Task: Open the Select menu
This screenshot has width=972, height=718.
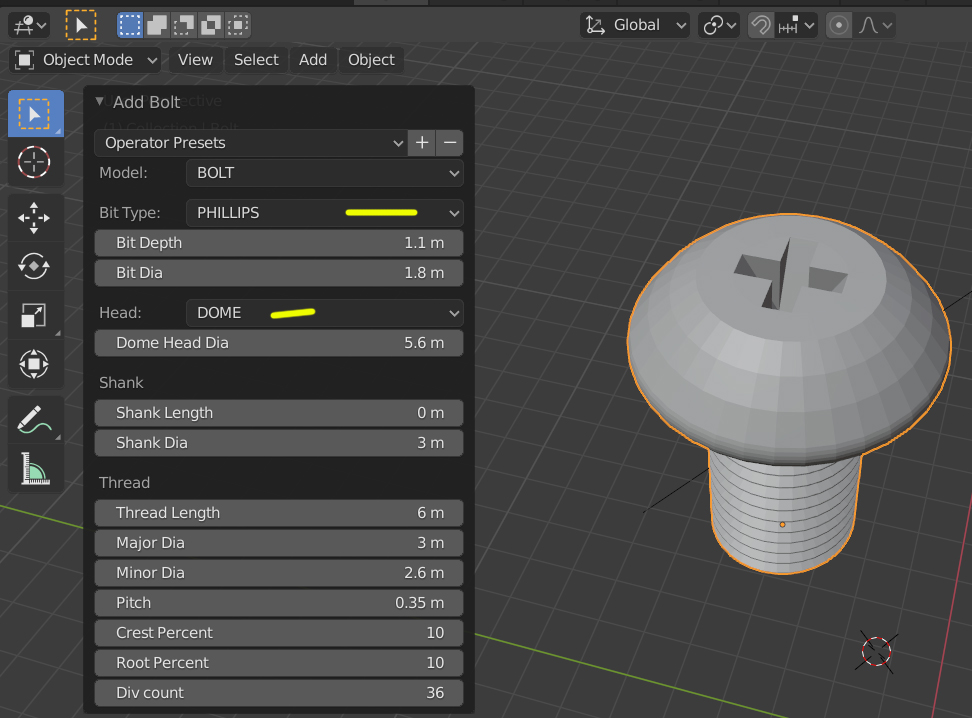Action: click(x=256, y=60)
